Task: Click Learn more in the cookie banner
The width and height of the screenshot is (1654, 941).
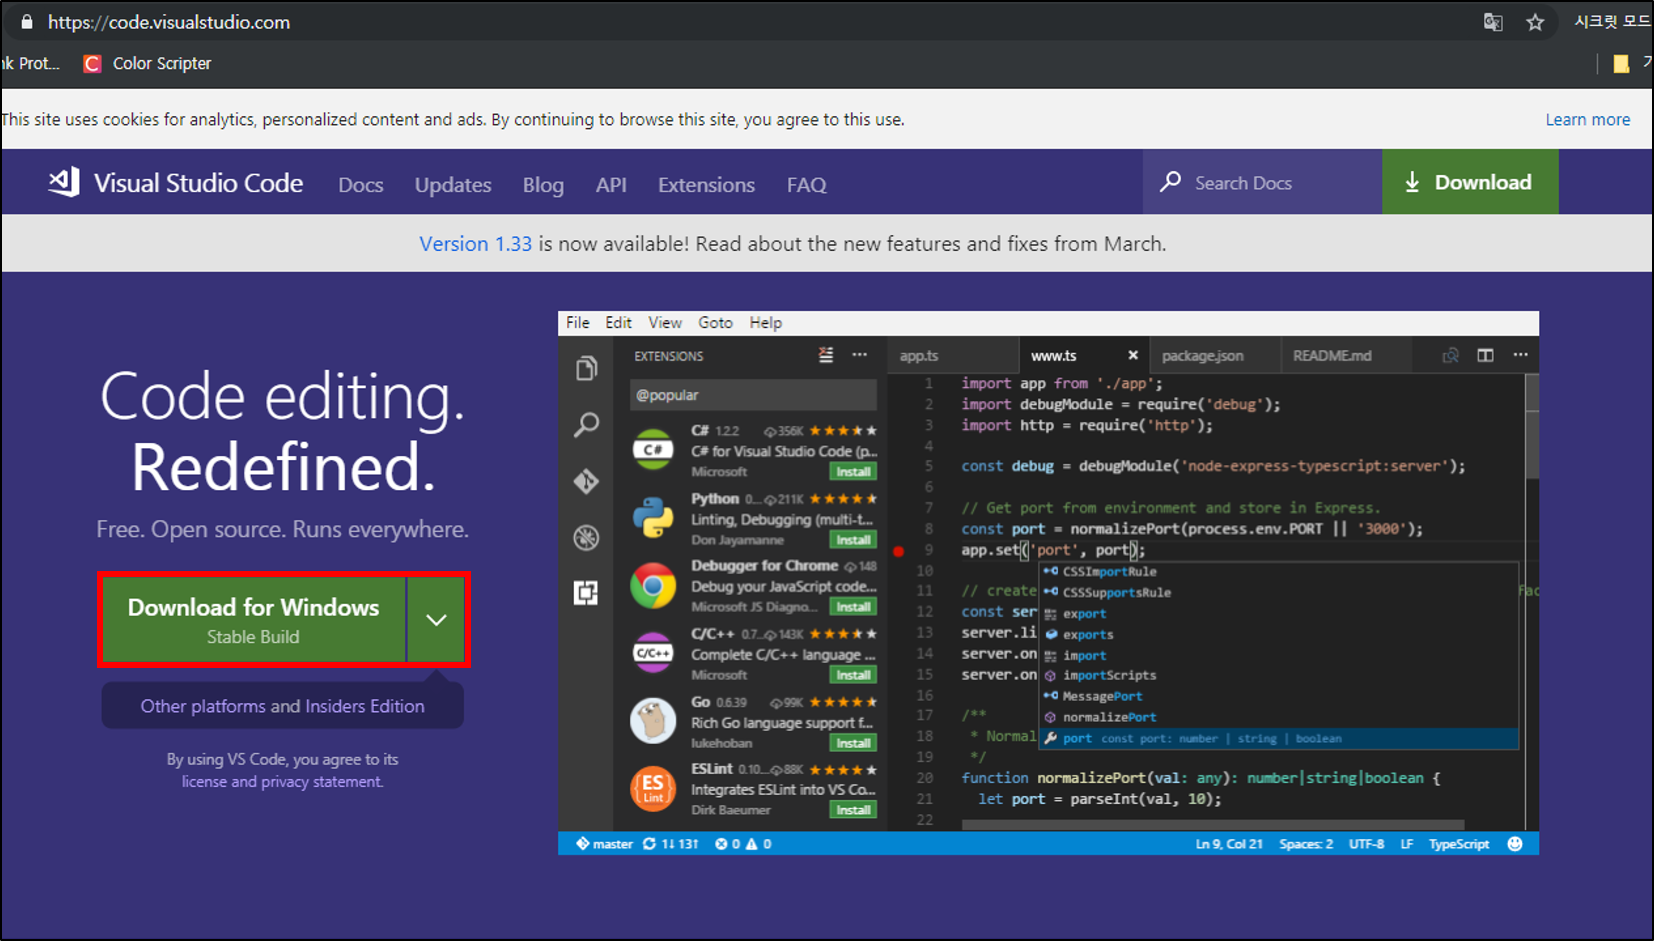Action: (x=1587, y=120)
